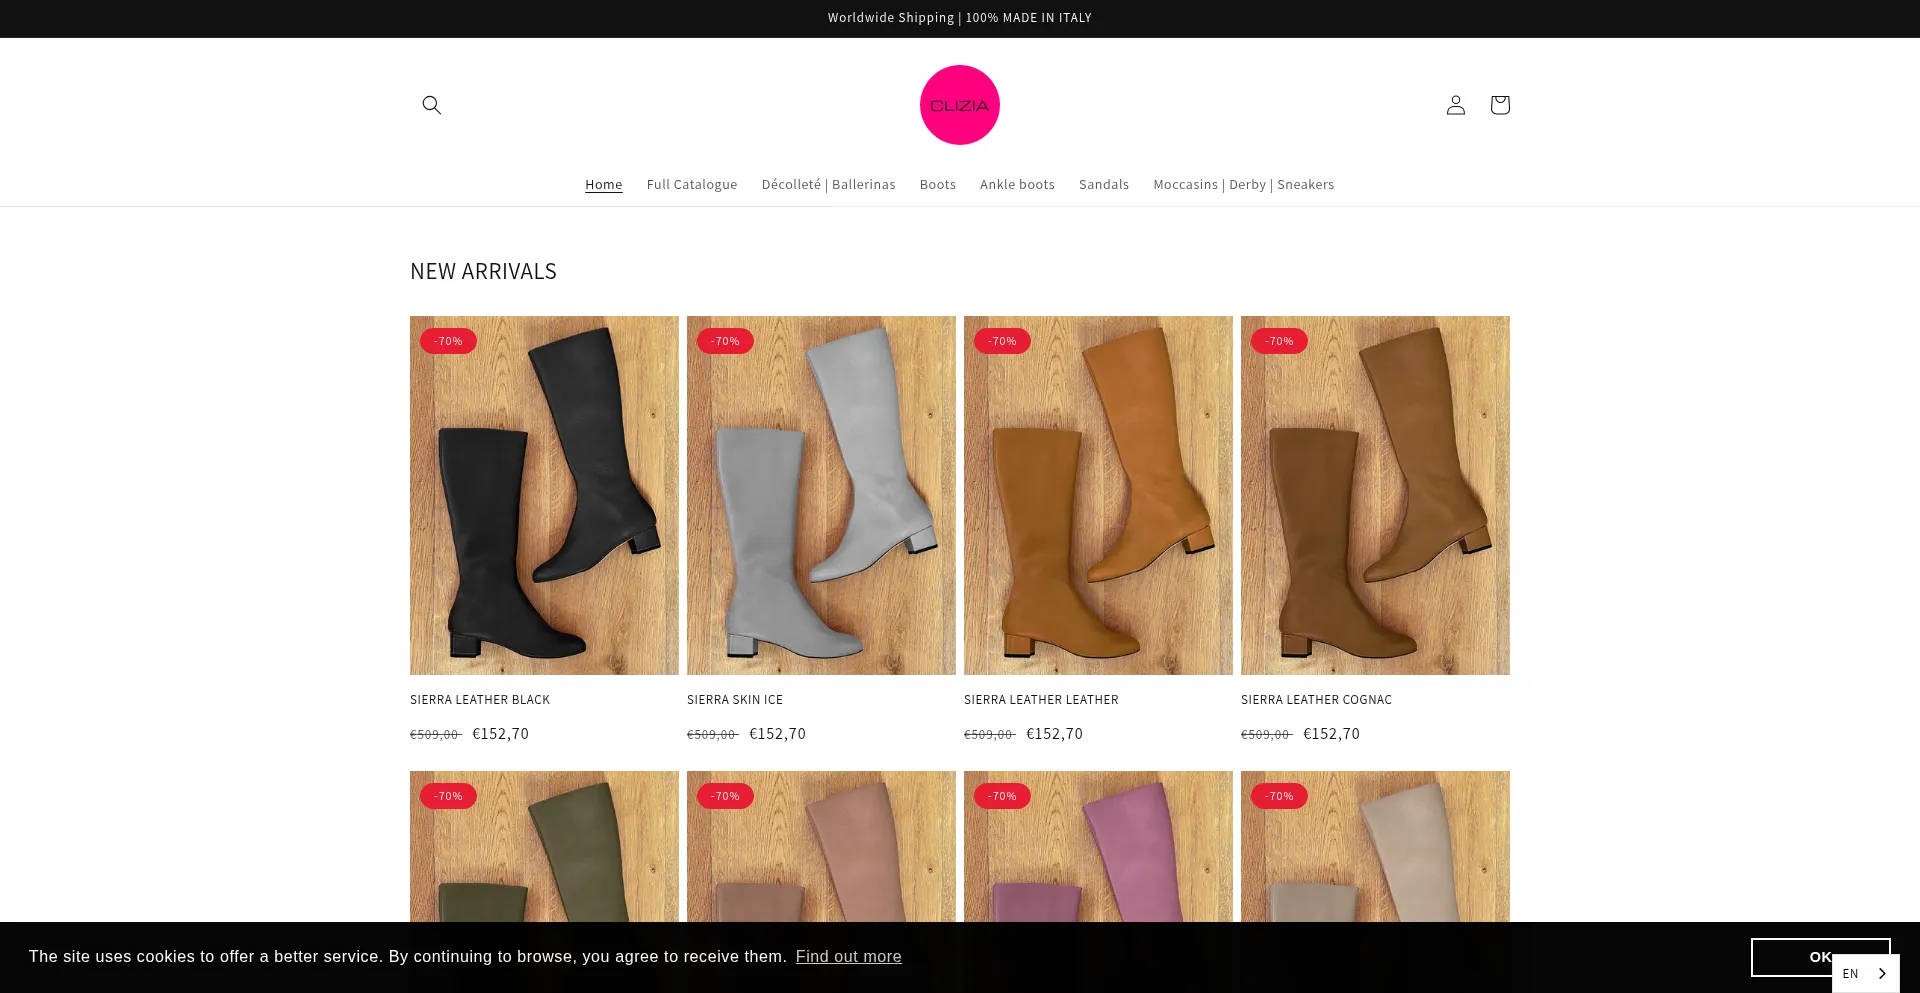Go to the Boots category

[x=937, y=185]
